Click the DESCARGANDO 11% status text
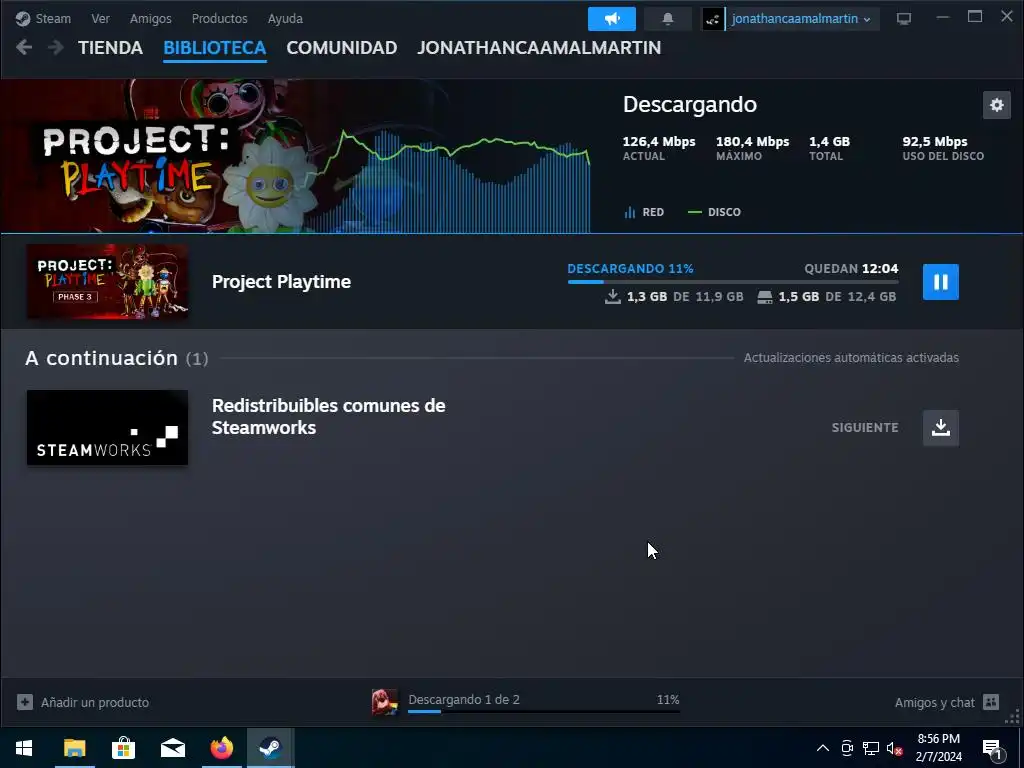1024x768 pixels. coord(630,268)
